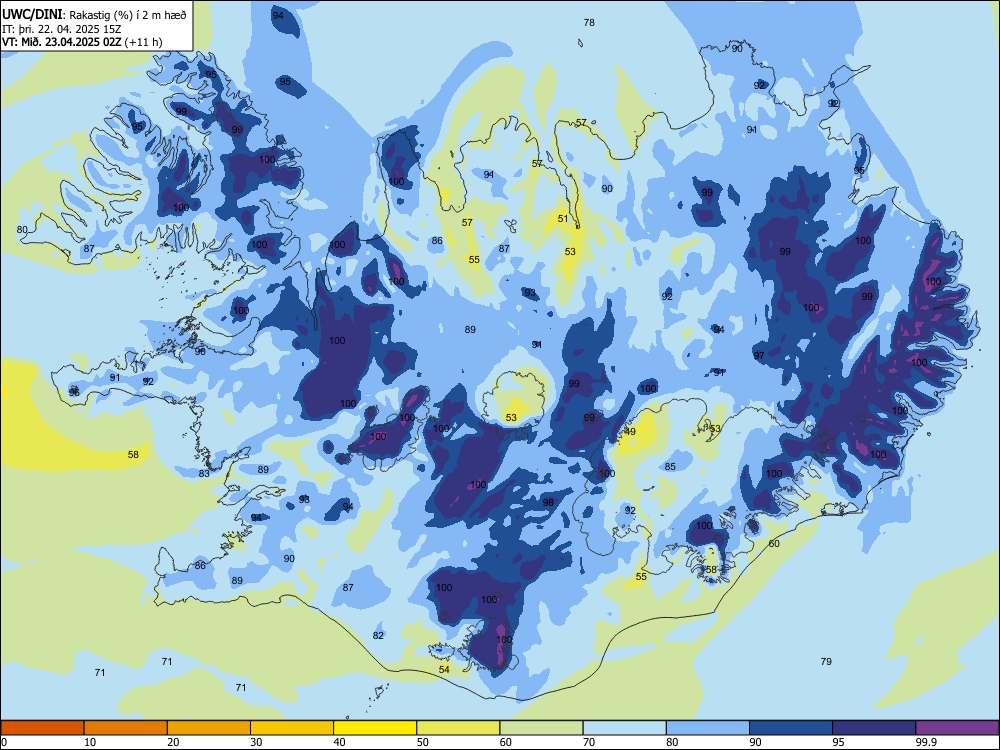
Task: Click the legend tick label '0'
Action: coord(4,742)
